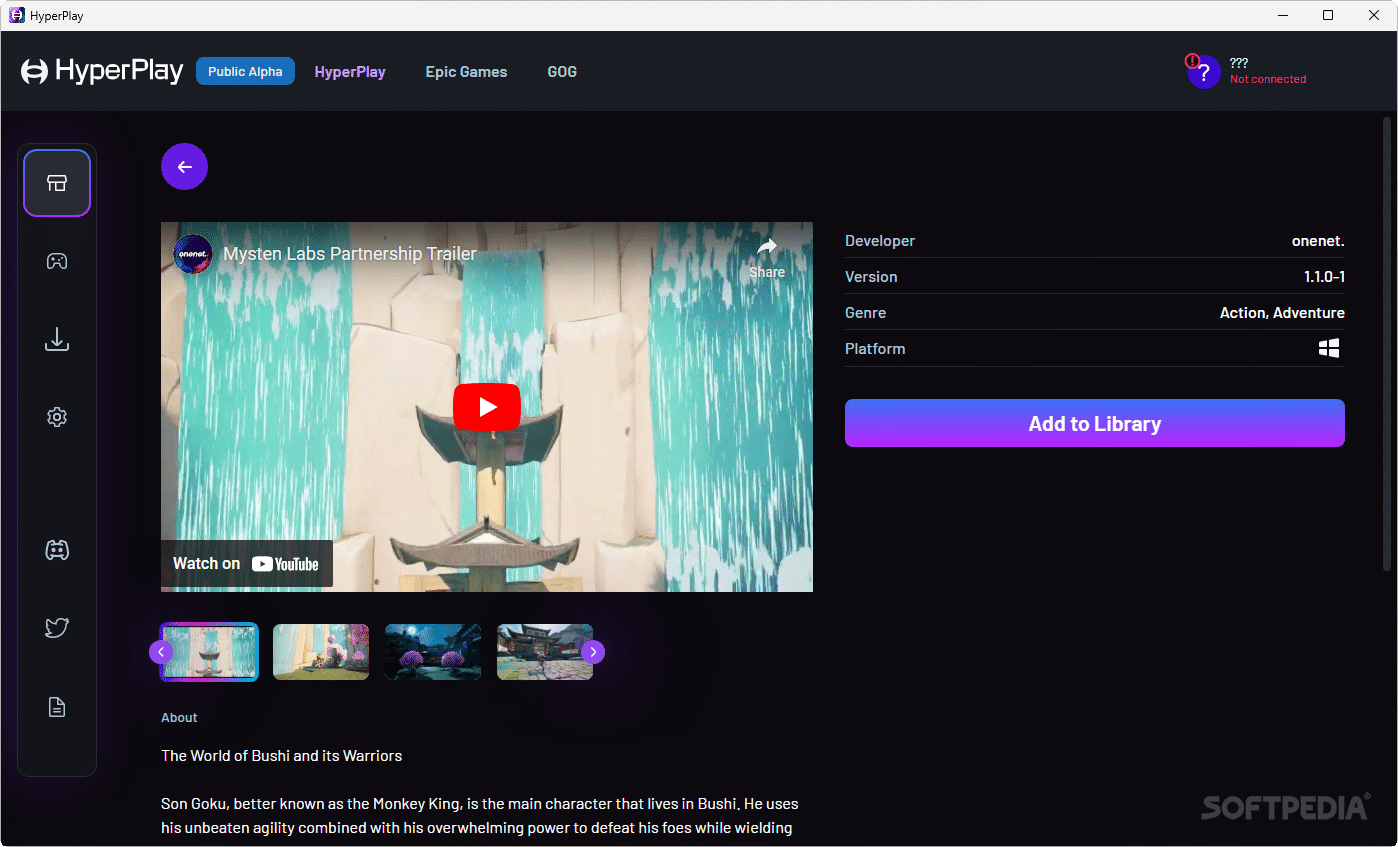Click the 'About' heading
Viewport: 1398px width, 847px height.
pyautogui.click(x=179, y=718)
